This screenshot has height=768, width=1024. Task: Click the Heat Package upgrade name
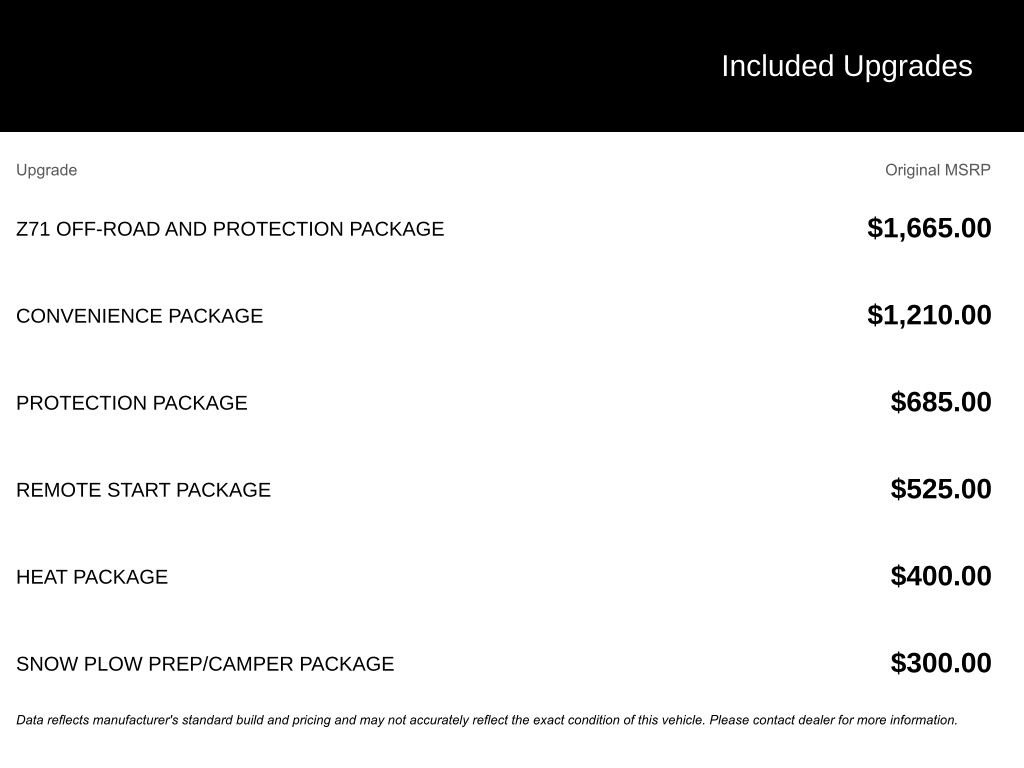coord(92,577)
